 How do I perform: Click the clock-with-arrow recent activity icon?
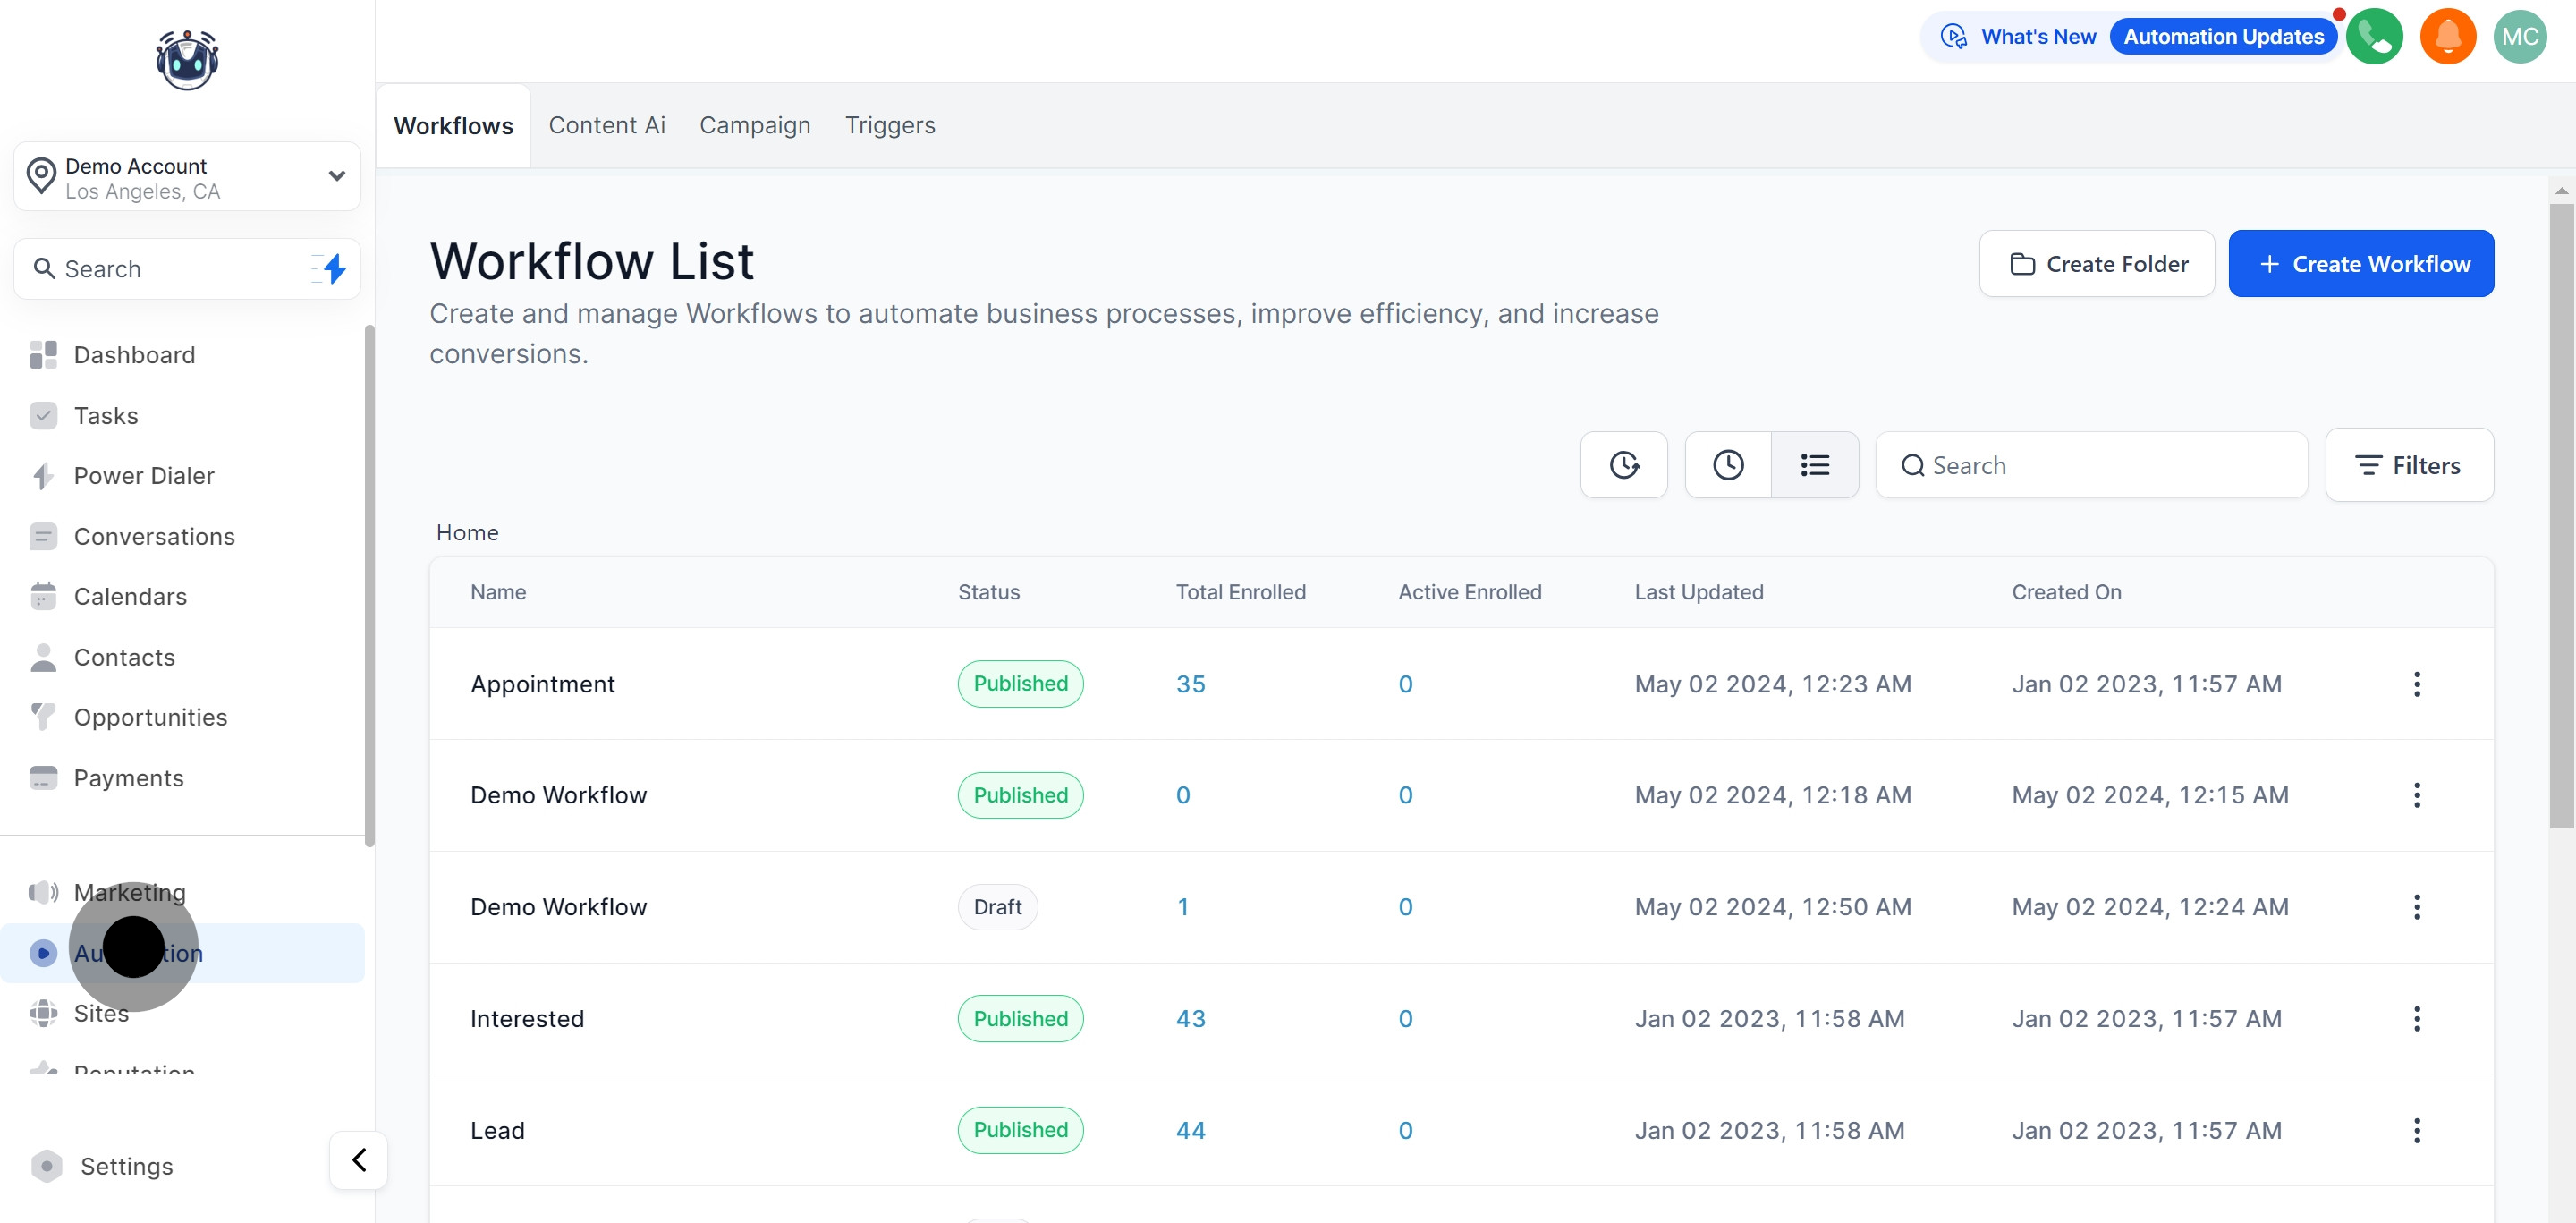[x=1623, y=465]
